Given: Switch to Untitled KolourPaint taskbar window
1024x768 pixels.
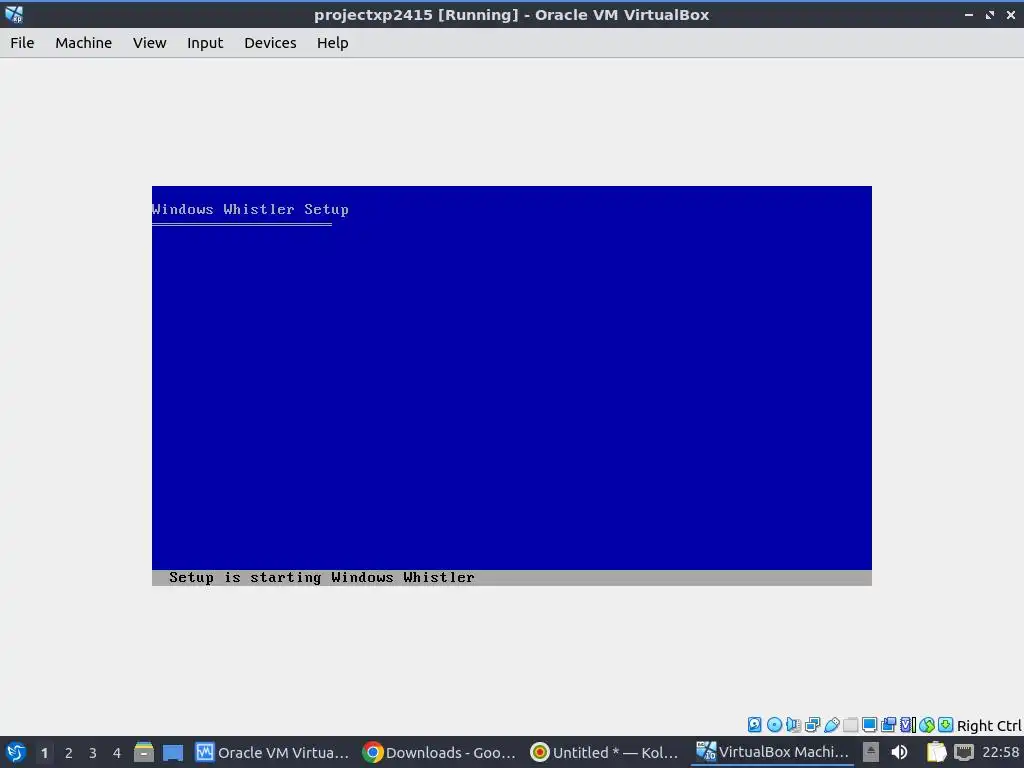Looking at the screenshot, I should coord(605,752).
